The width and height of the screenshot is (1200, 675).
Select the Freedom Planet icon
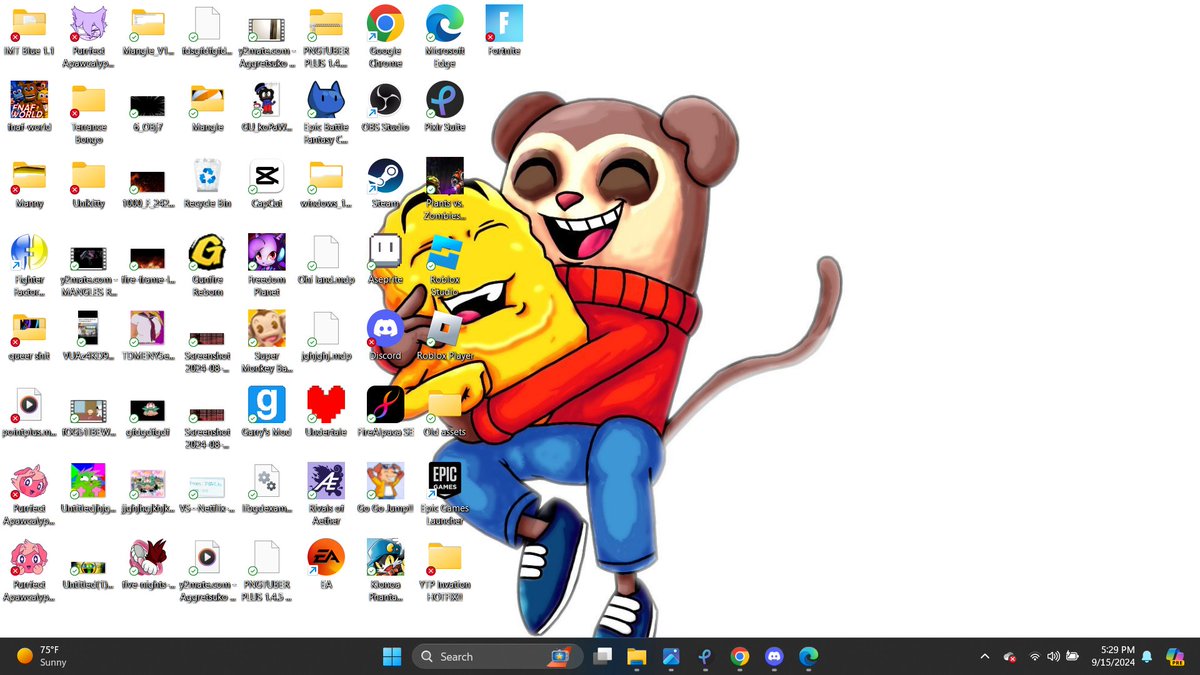[x=266, y=264]
